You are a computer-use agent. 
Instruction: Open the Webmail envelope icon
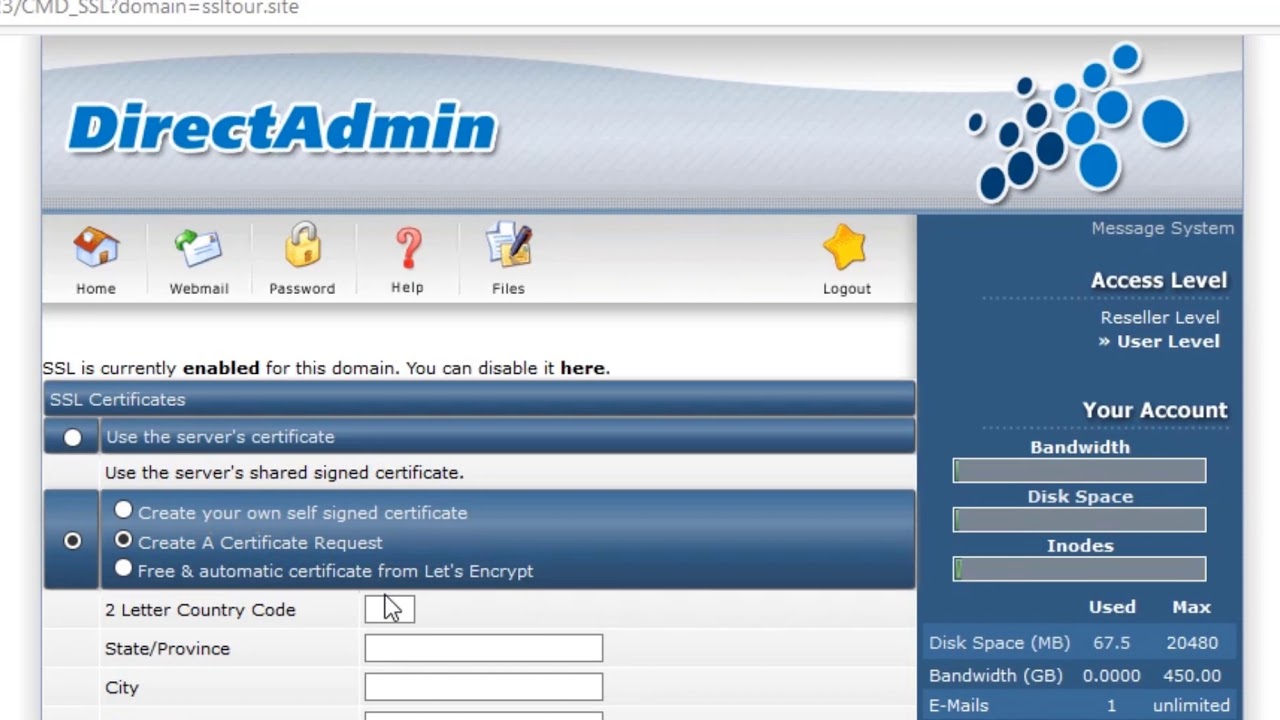coord(198,248)
